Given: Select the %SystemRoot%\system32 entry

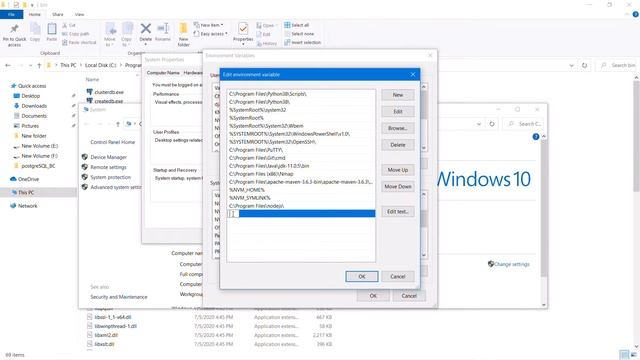Looking at the screenshot, I should (301, 110).
